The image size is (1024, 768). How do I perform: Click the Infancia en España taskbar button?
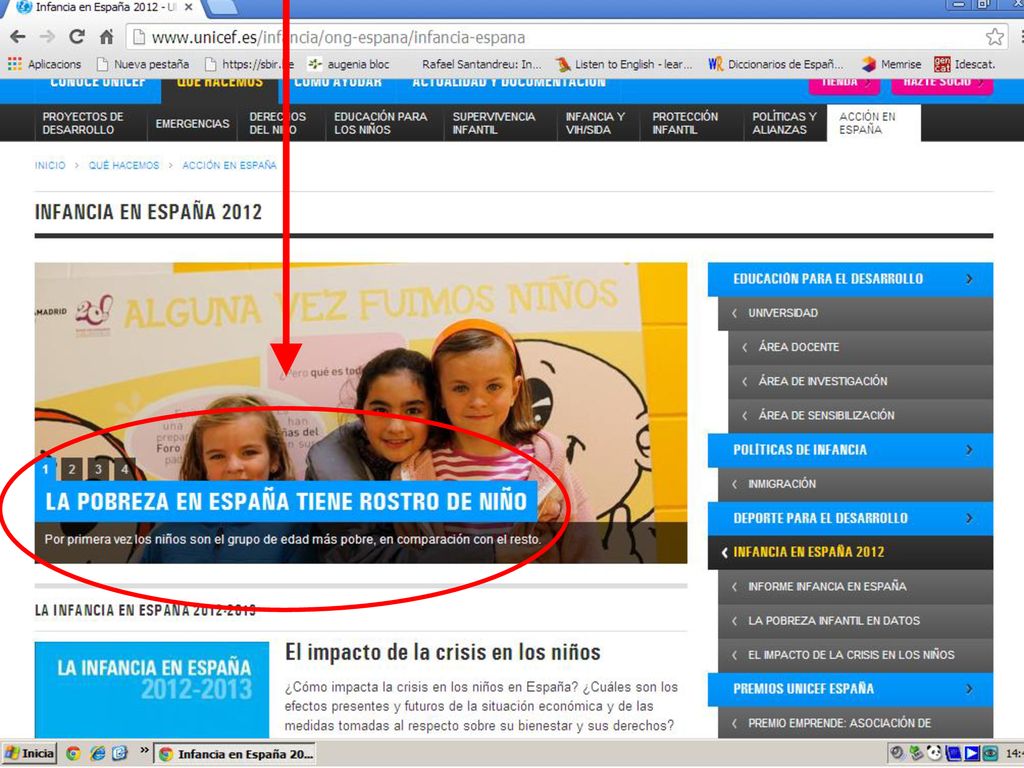tap(236, 754)
